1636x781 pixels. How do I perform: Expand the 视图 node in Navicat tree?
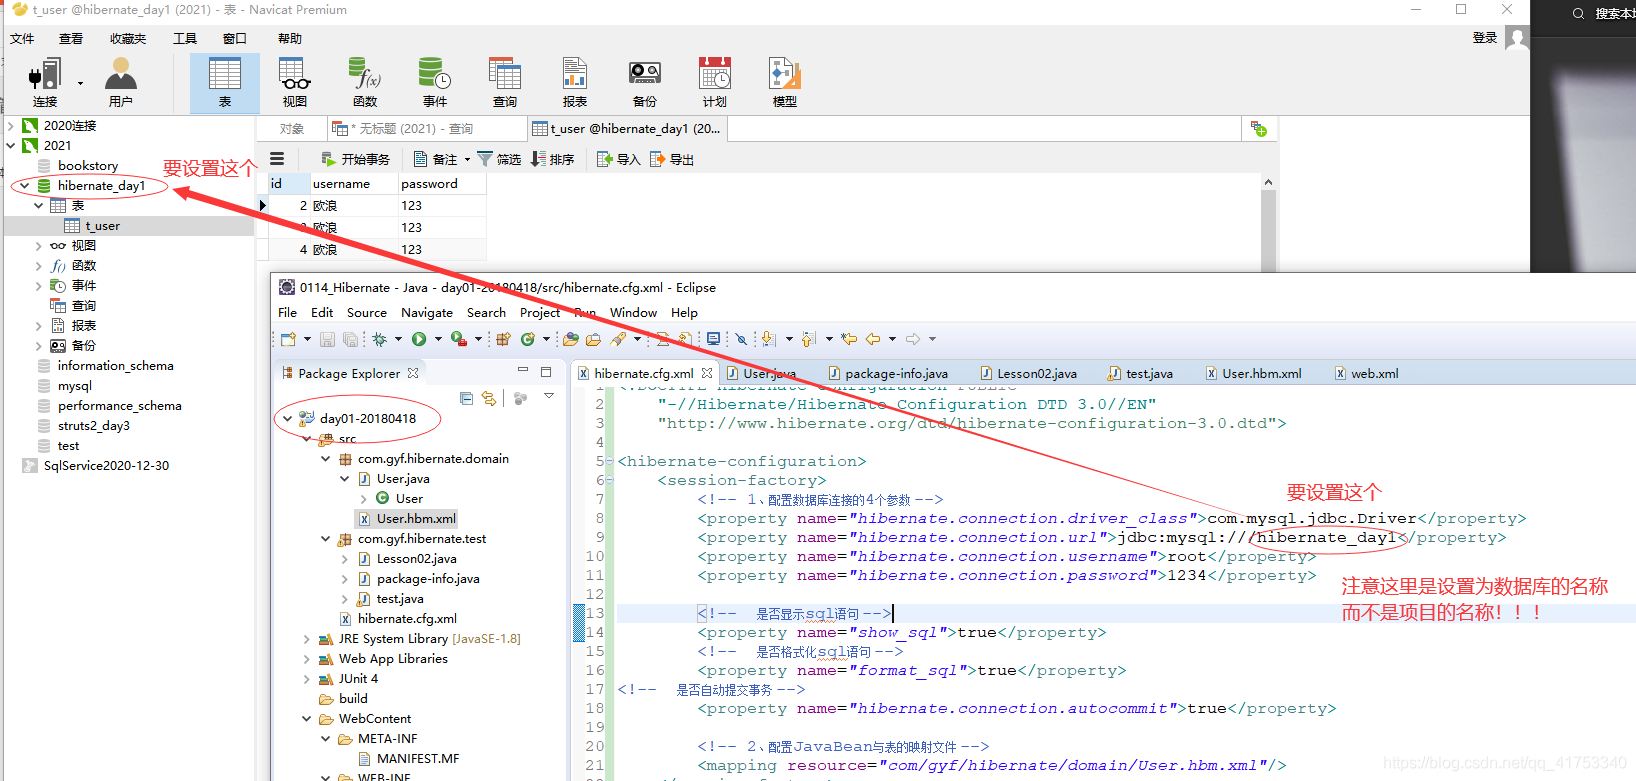tap(39, 246)
